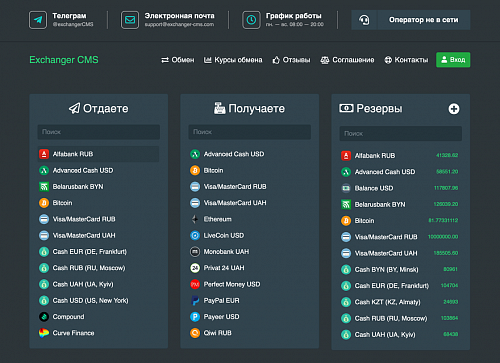Click the support email address link

(179, 24)
